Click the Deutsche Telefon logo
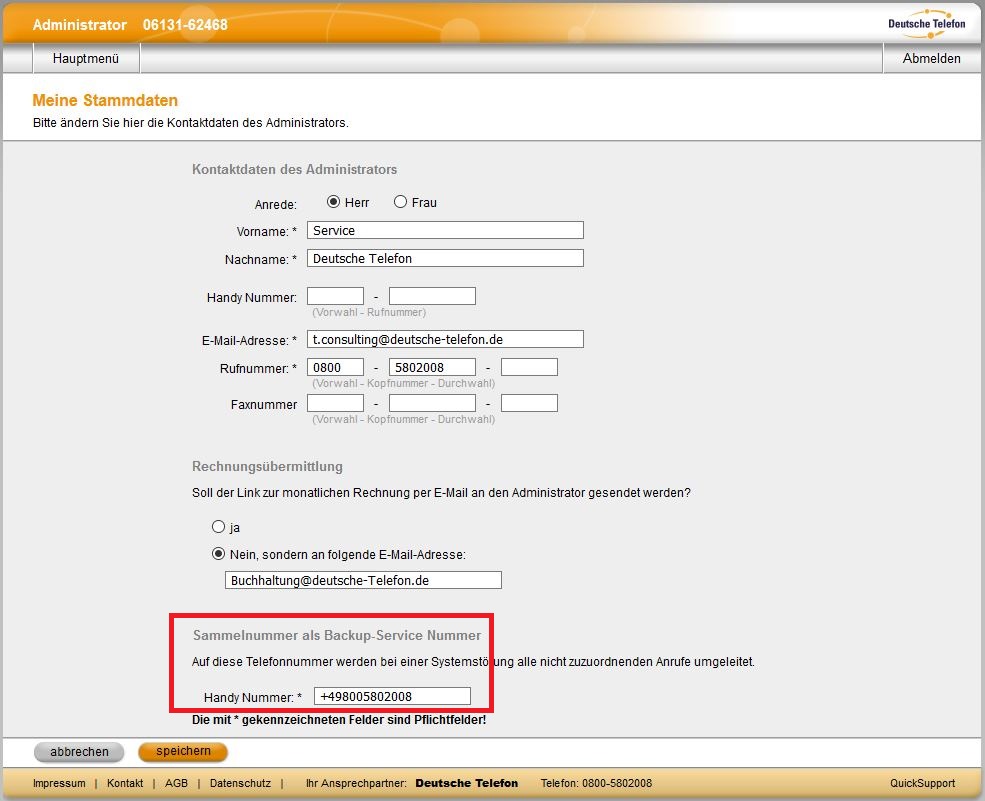The image size is (985, 801). (926, 23)
